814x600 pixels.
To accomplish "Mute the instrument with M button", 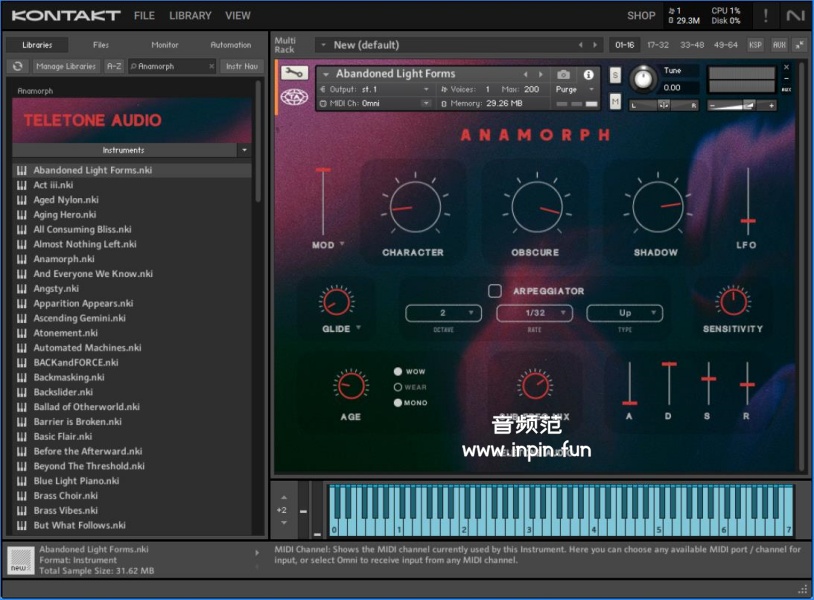I will (615, 102).
